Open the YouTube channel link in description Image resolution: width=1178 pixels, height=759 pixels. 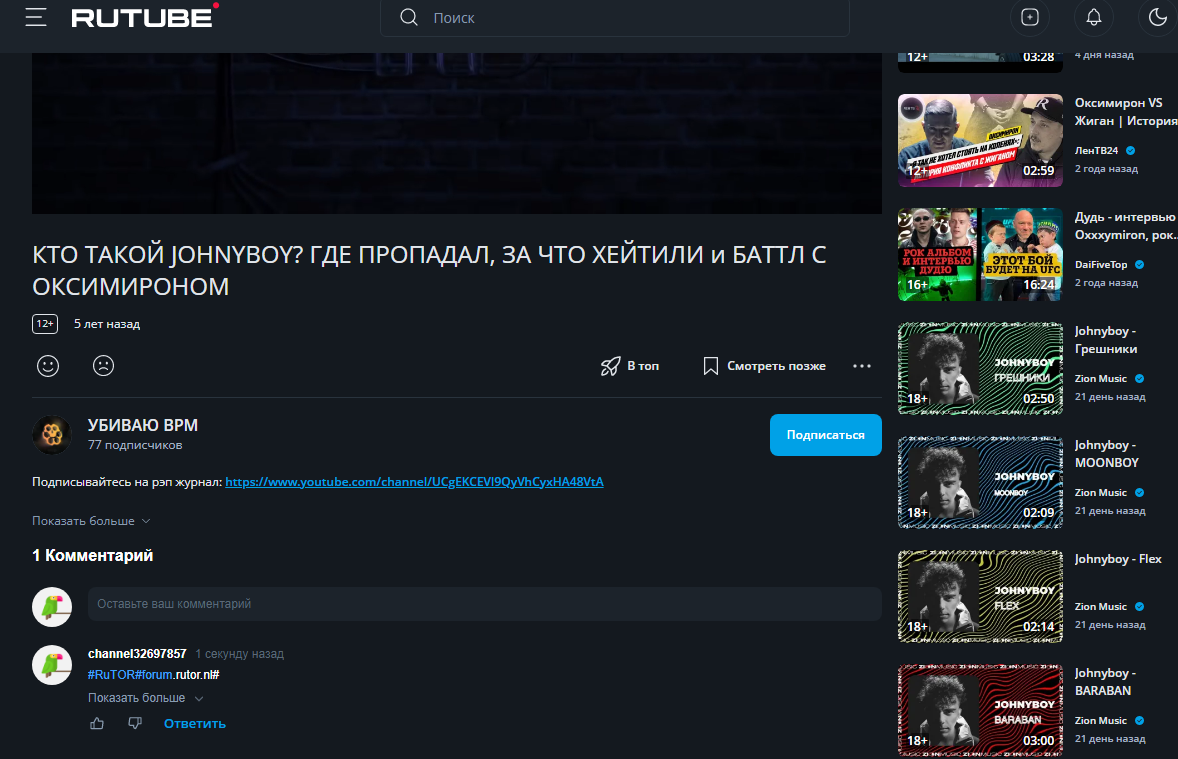[x=414, y=482]
